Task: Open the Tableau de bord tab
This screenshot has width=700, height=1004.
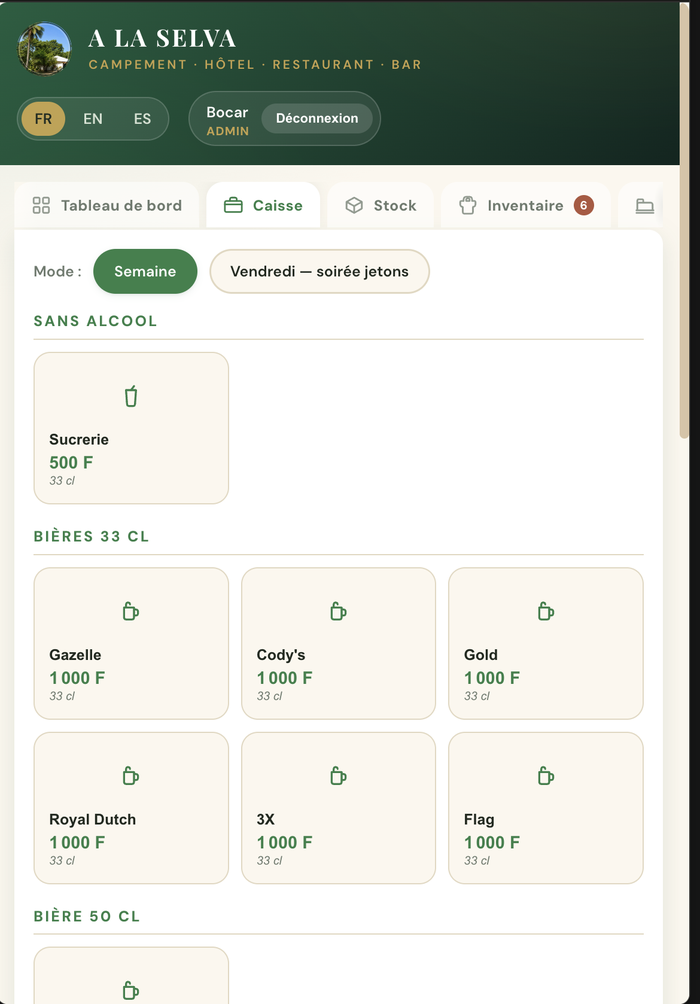Action: tap(107, 206)
